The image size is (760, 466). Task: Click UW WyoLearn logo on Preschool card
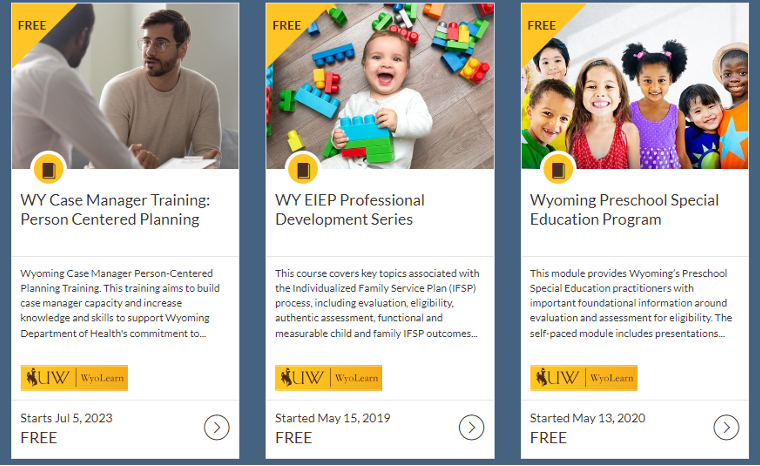pyautogui.click(x=584, y=378)
